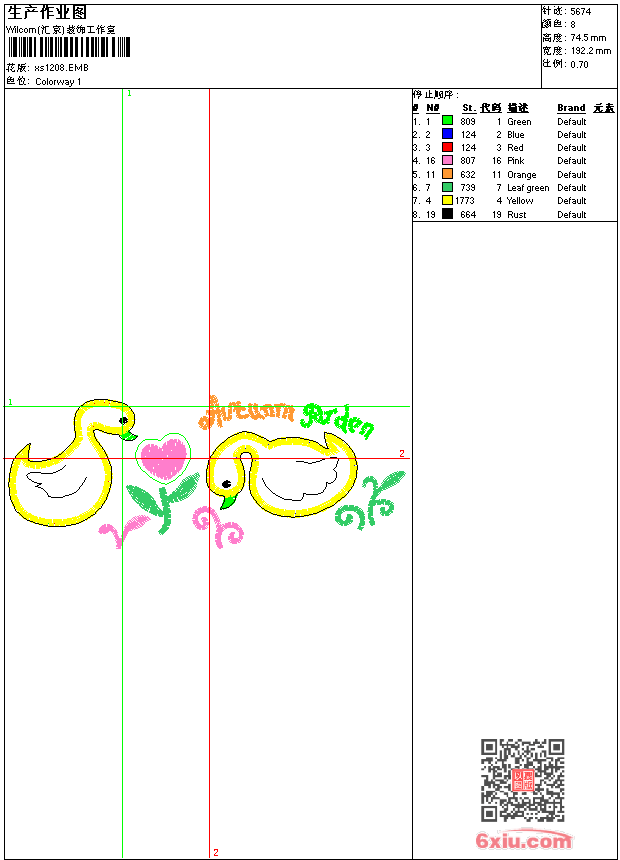Select the 'Pink' description text
Screen dimensions: 620x860
tap(516, 161)
